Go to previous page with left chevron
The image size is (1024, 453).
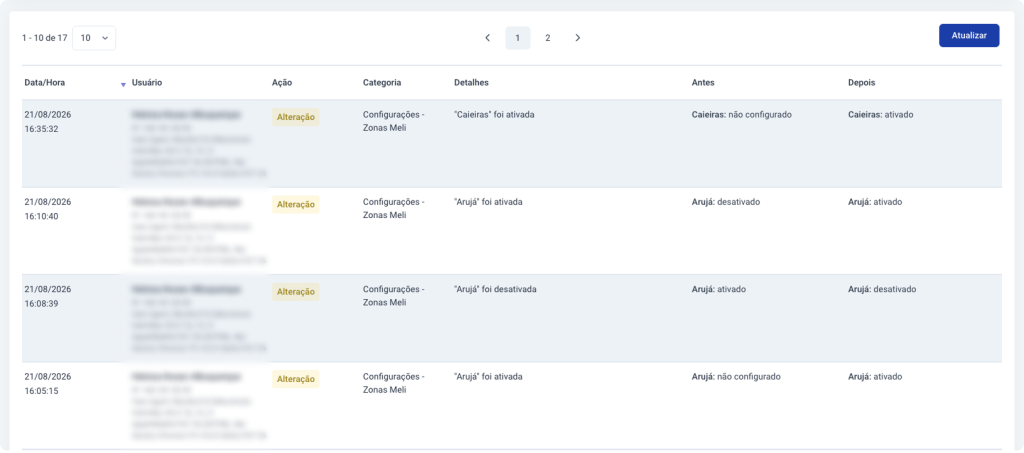pyautogui.click(x=487, y=38)
